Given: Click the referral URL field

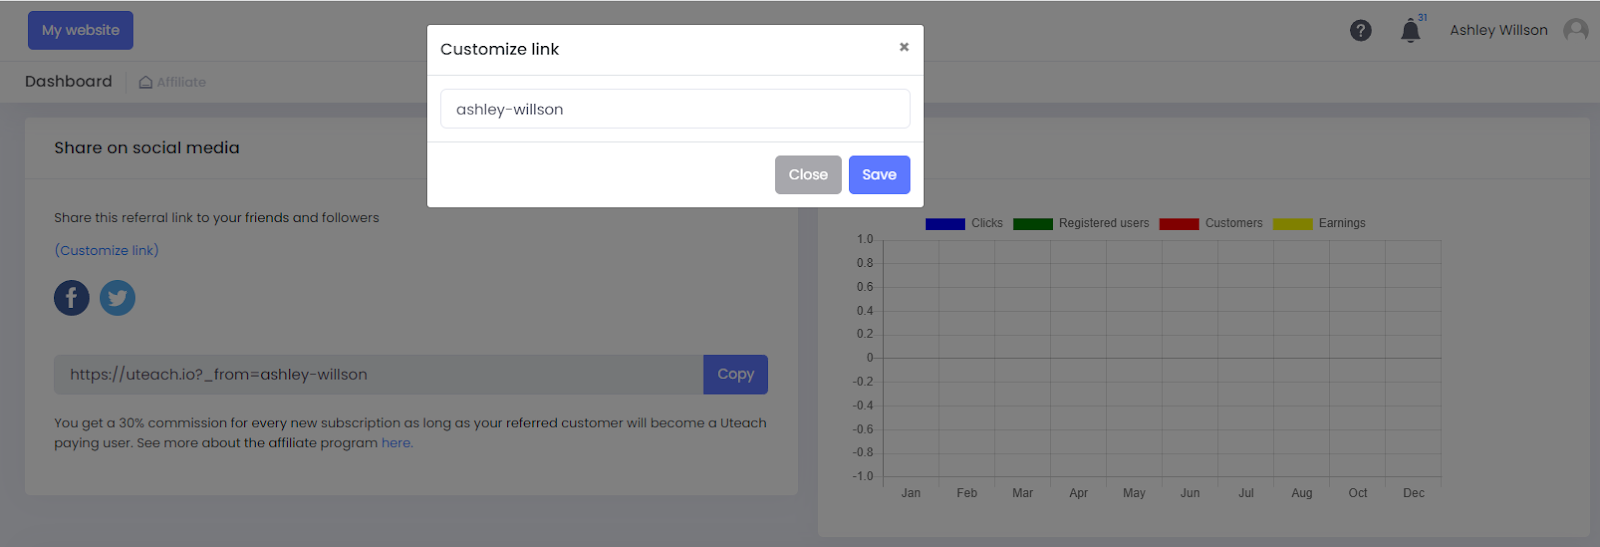Looking at the screenshot, I should 379,375.
